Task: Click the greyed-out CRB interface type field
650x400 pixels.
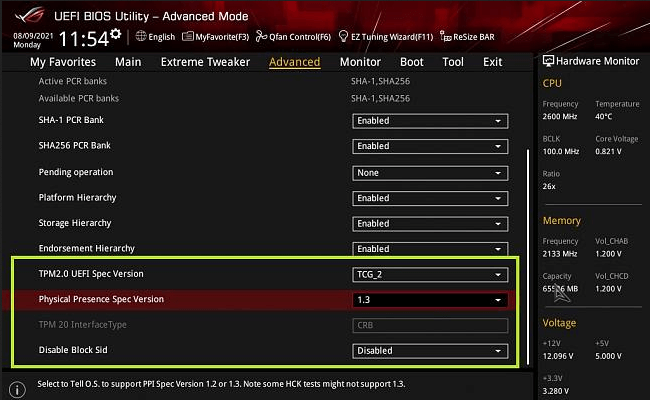Action: click(430, 325)
